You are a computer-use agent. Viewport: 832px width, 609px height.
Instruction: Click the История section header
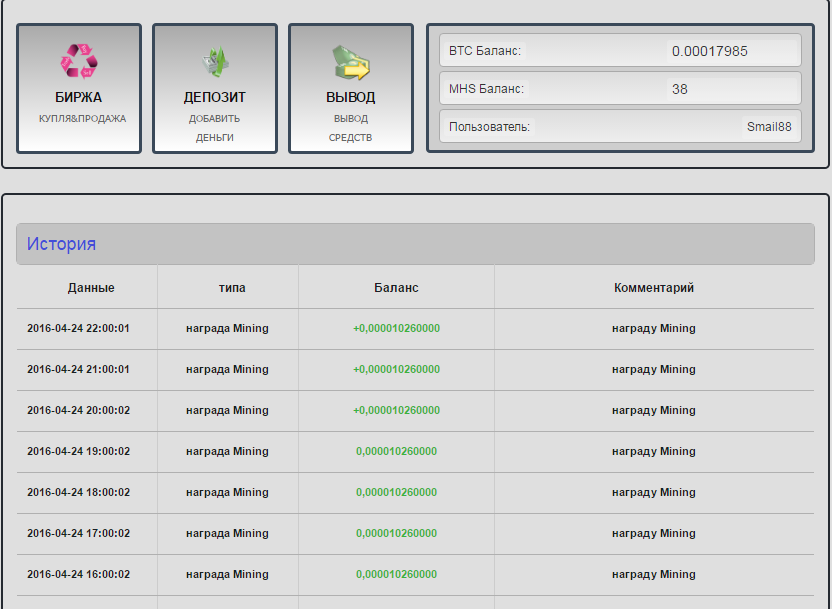pyautogui.click(x=62, y=244)
